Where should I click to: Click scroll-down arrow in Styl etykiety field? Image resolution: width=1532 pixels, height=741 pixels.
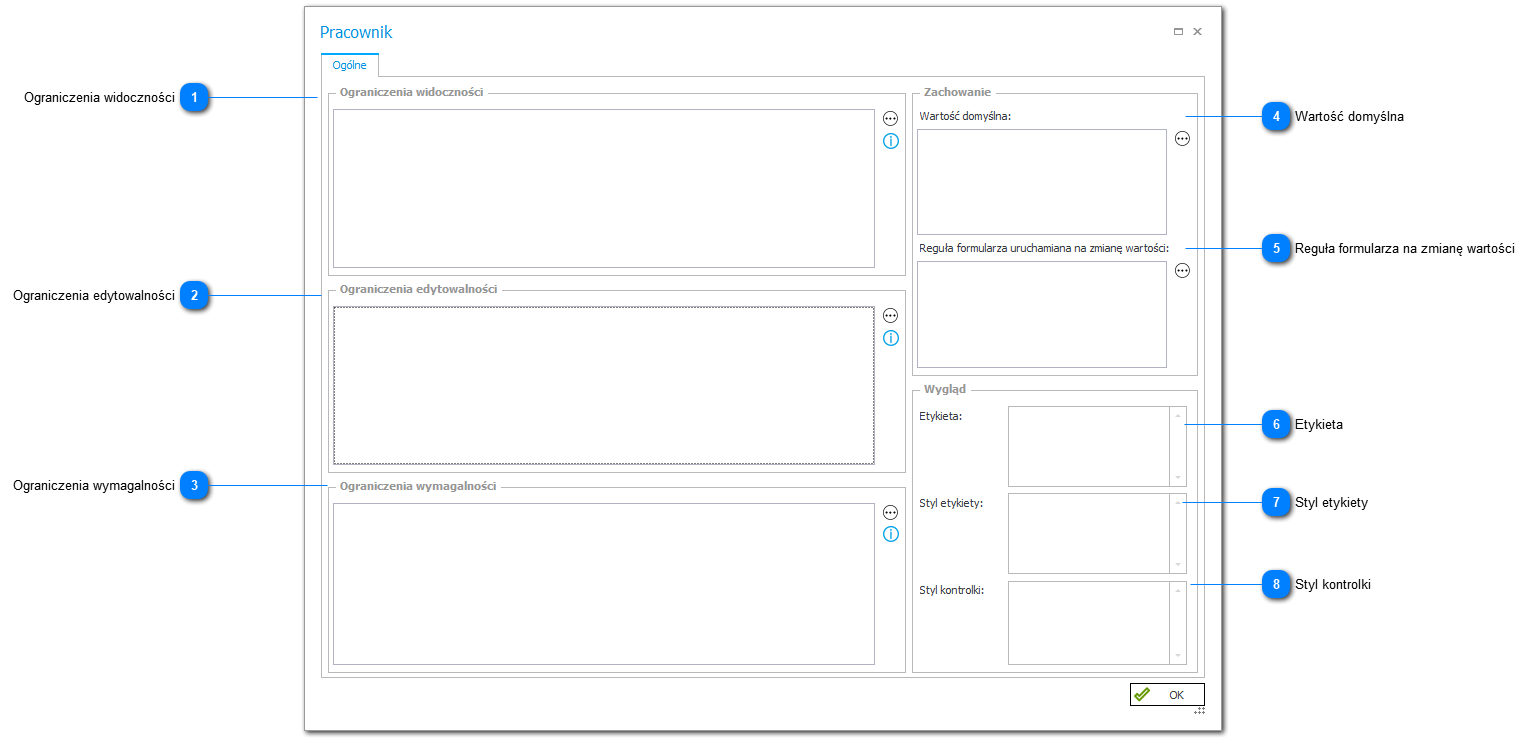1178,565
